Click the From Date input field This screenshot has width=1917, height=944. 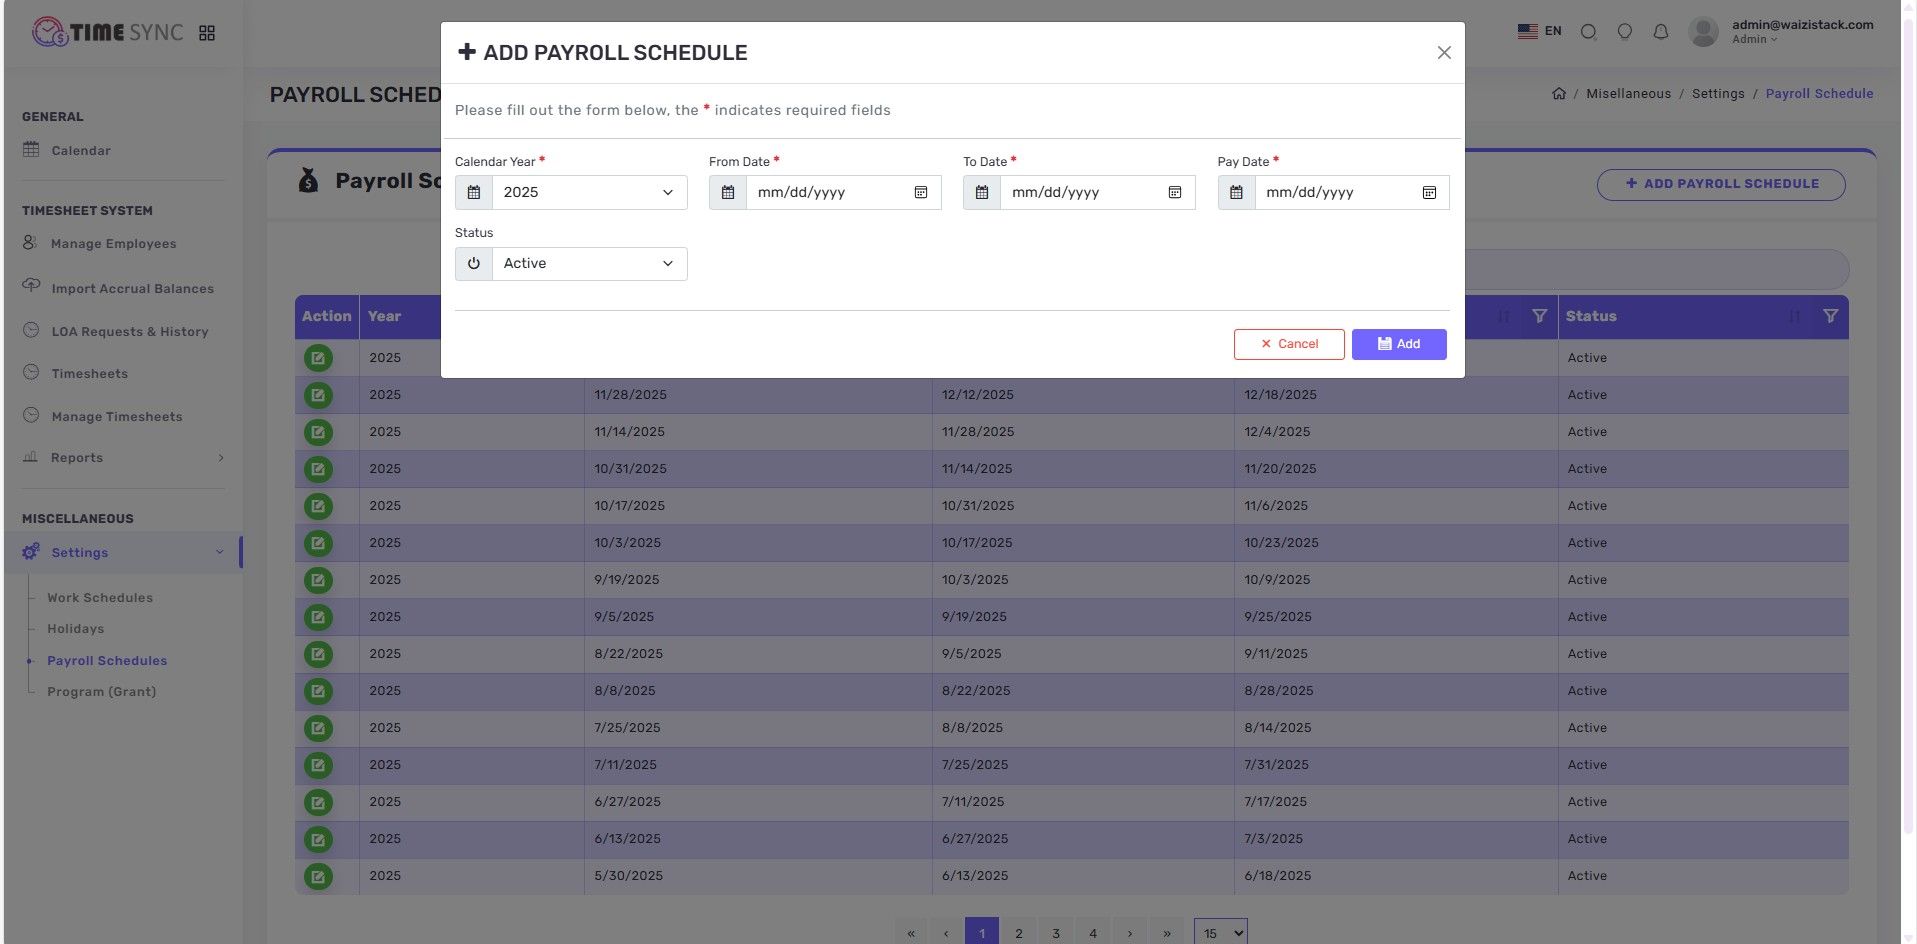click(825, 192)
